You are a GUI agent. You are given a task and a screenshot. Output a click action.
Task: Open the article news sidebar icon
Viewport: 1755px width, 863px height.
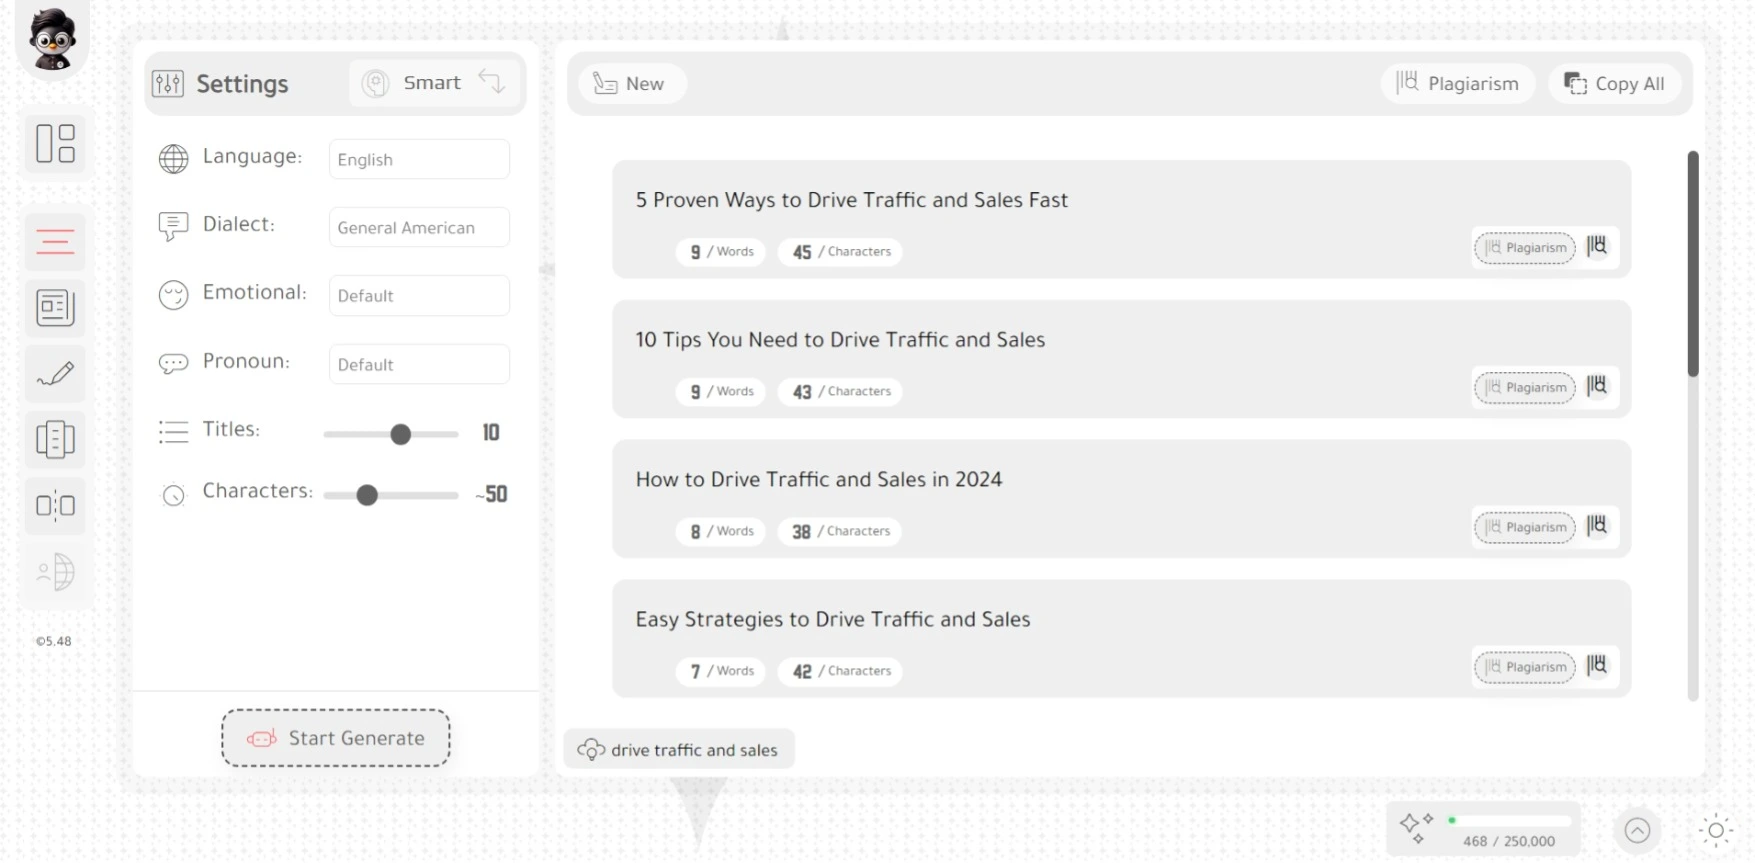click(x=55, y=308)
